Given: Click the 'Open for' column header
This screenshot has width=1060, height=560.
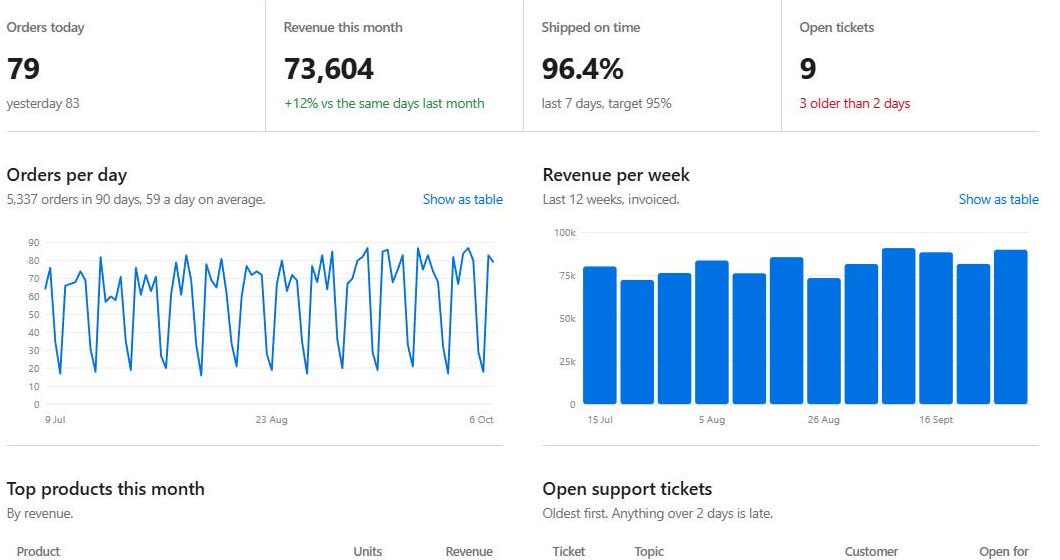Looking at the screenshot, I should click(1004, 552).
